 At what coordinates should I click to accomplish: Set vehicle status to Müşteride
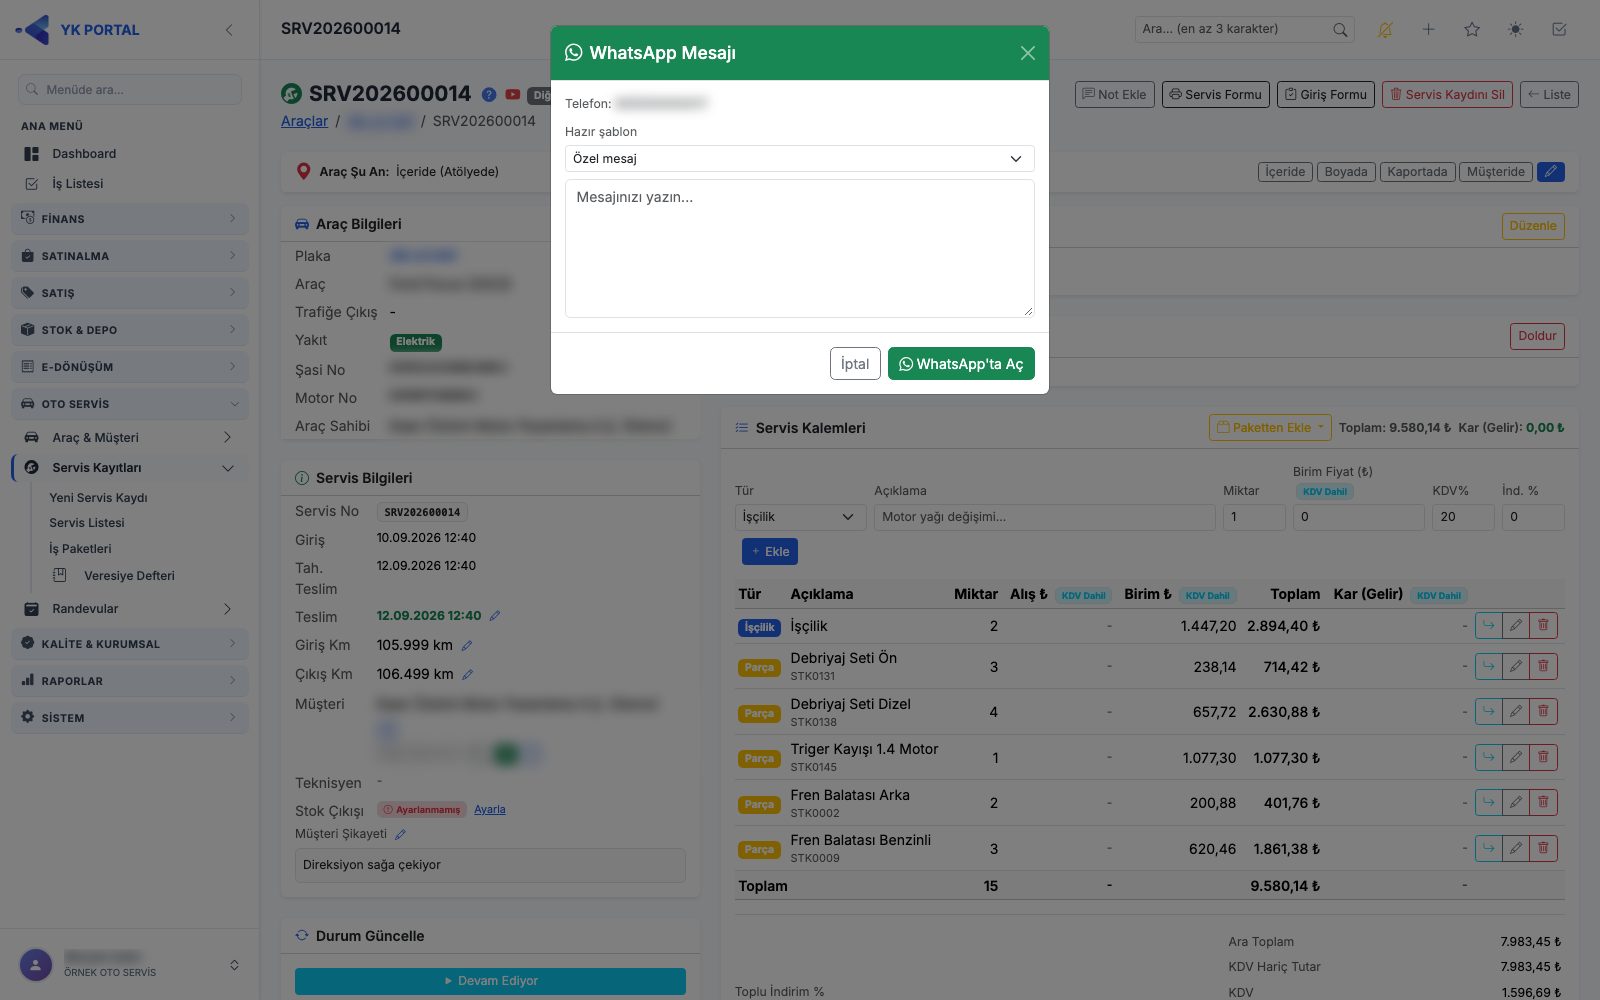[x=1496, y=172]
